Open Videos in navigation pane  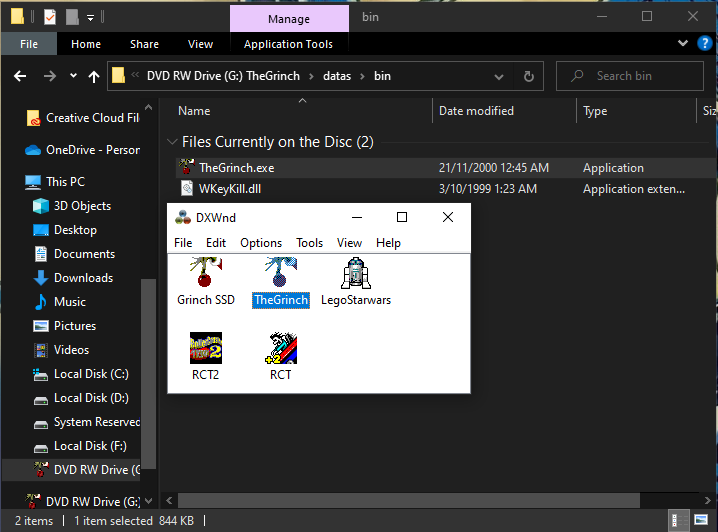pos(61,350)
